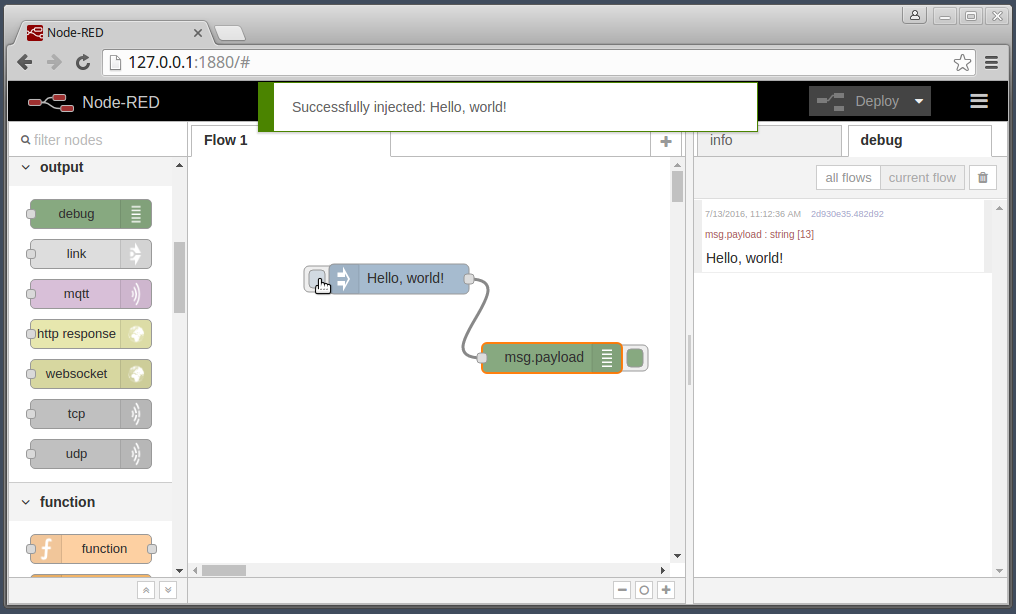Bookmark the page with the star icon

point(962,62)
